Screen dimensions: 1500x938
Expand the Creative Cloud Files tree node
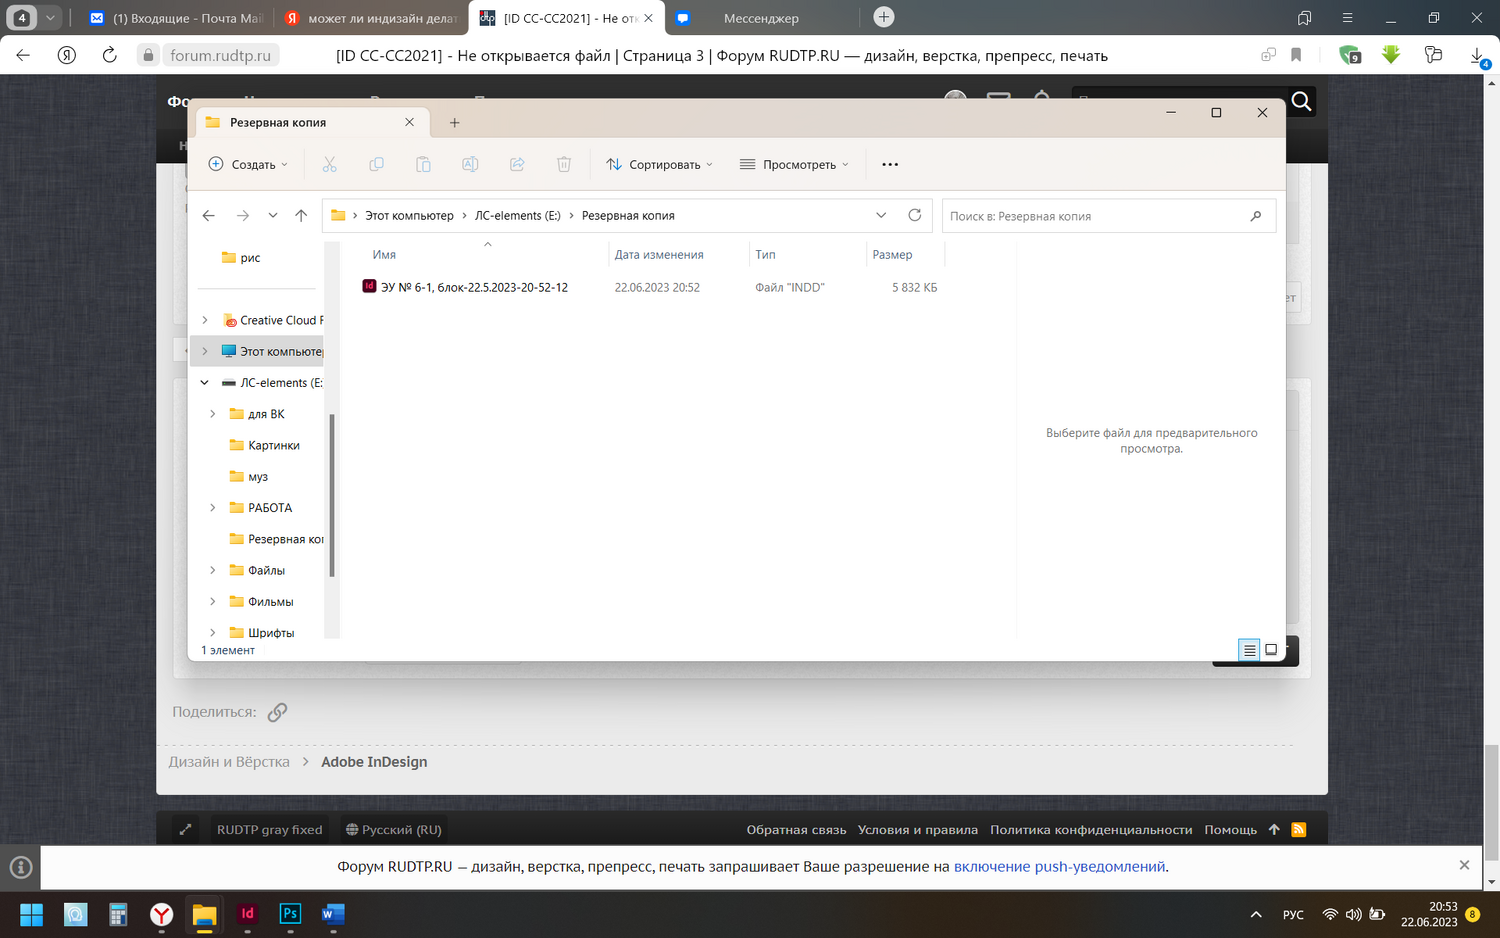205,320
